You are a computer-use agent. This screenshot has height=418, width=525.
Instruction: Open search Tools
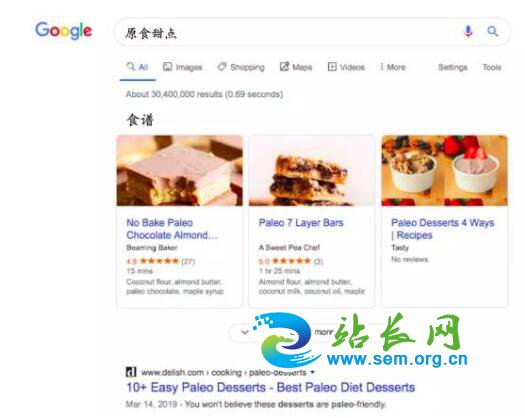(492, 67)
